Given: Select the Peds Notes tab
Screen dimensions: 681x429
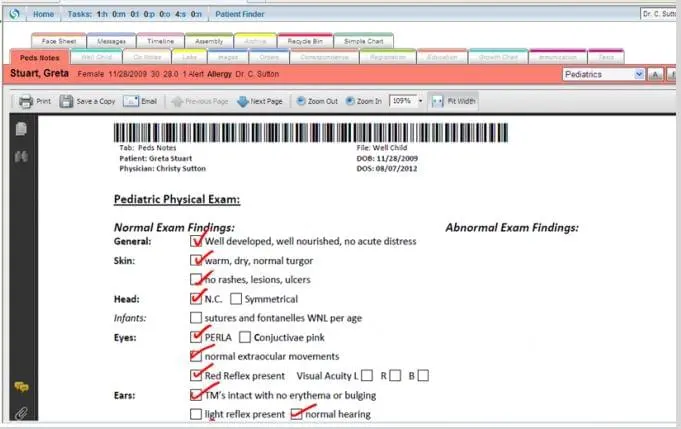Looking at the screenshot, I should pyautogui.click(x=40, y=57).
